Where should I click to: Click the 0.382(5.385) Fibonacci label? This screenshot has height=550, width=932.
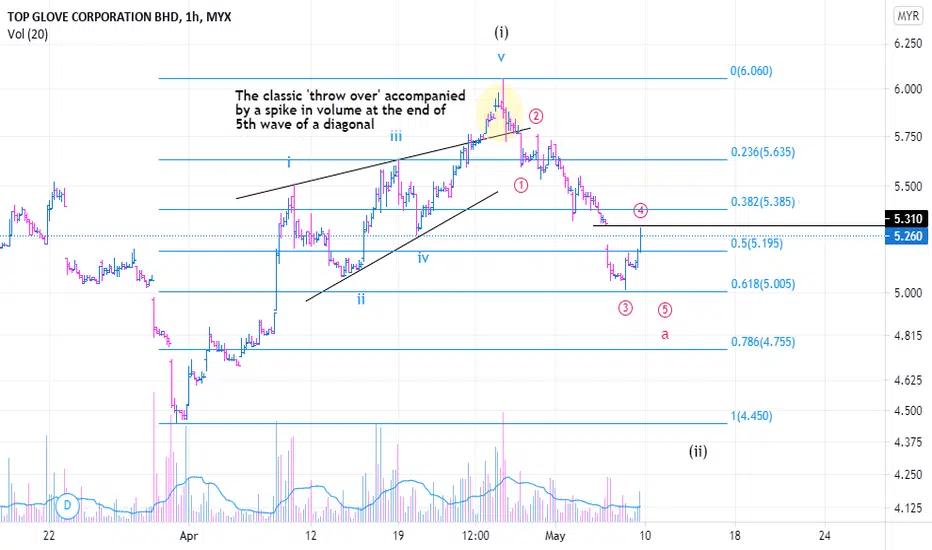pyautogui.click(x=763, y=202)
